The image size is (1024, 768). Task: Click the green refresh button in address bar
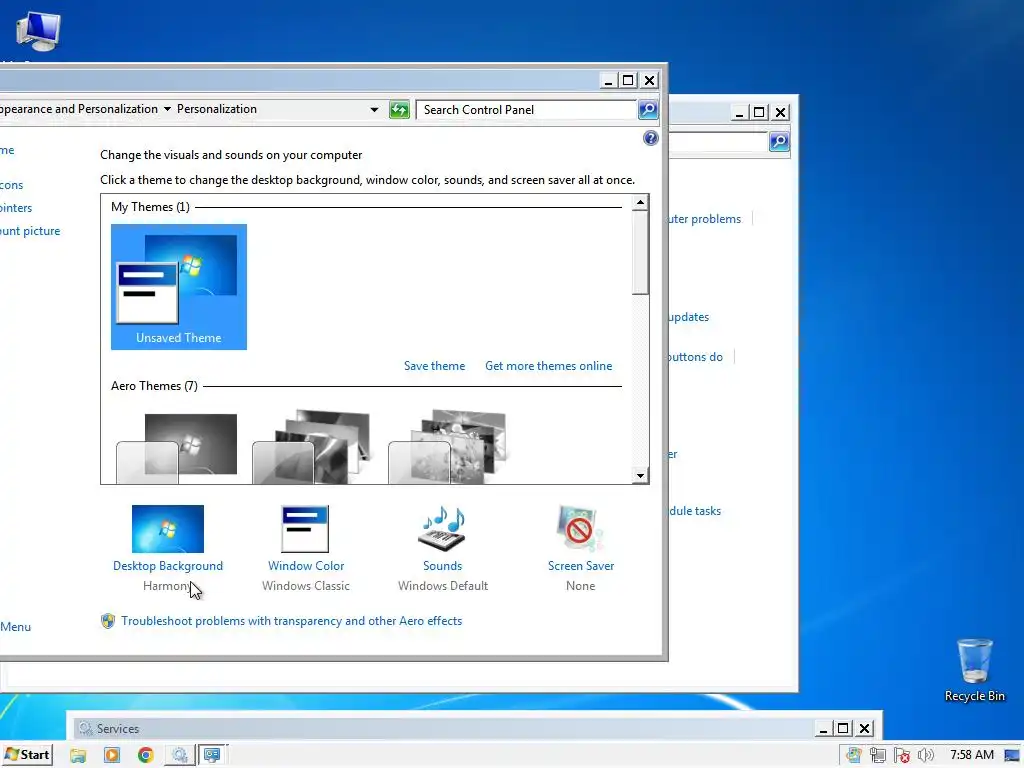point(399,110)
